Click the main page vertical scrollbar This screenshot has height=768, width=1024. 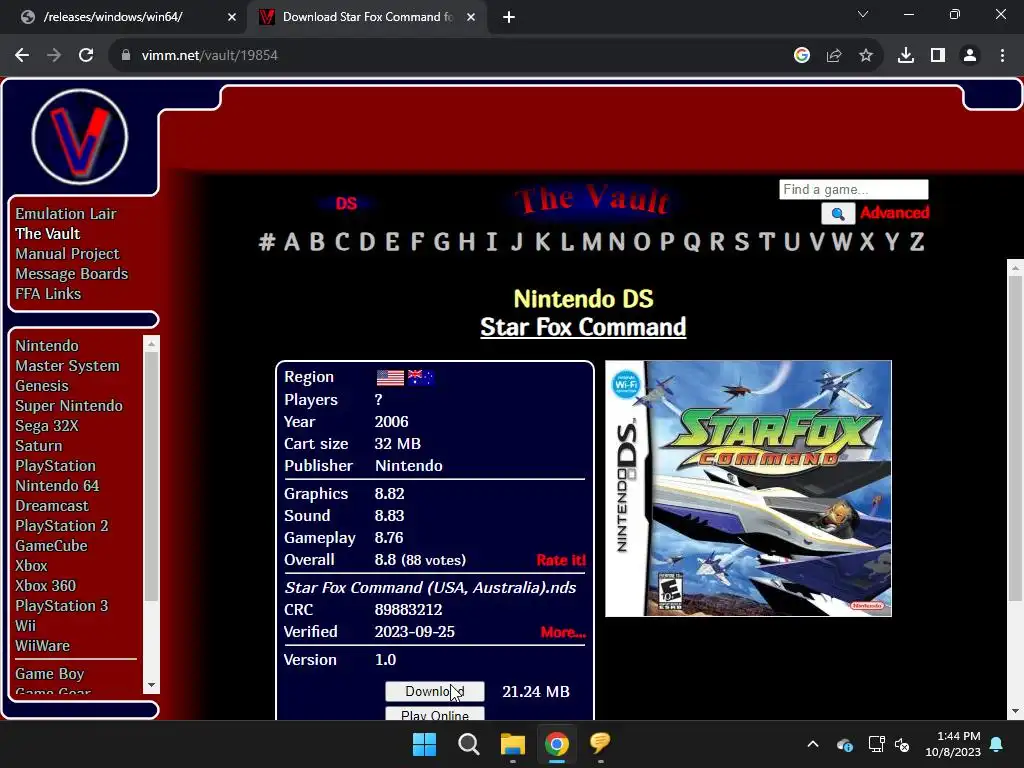click(x=1015, y=438)
